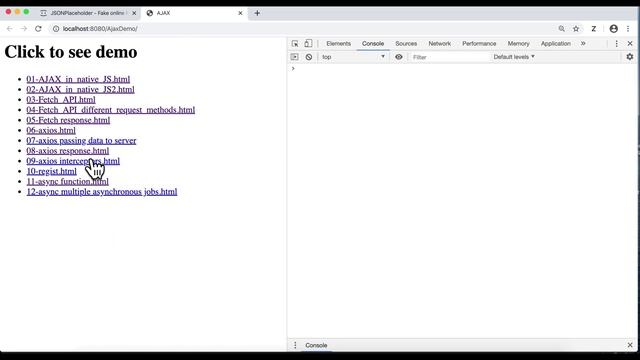Click the 'Click to see demo' heading
This screenshot has height=360, width=640.
(x=71, y=52)
